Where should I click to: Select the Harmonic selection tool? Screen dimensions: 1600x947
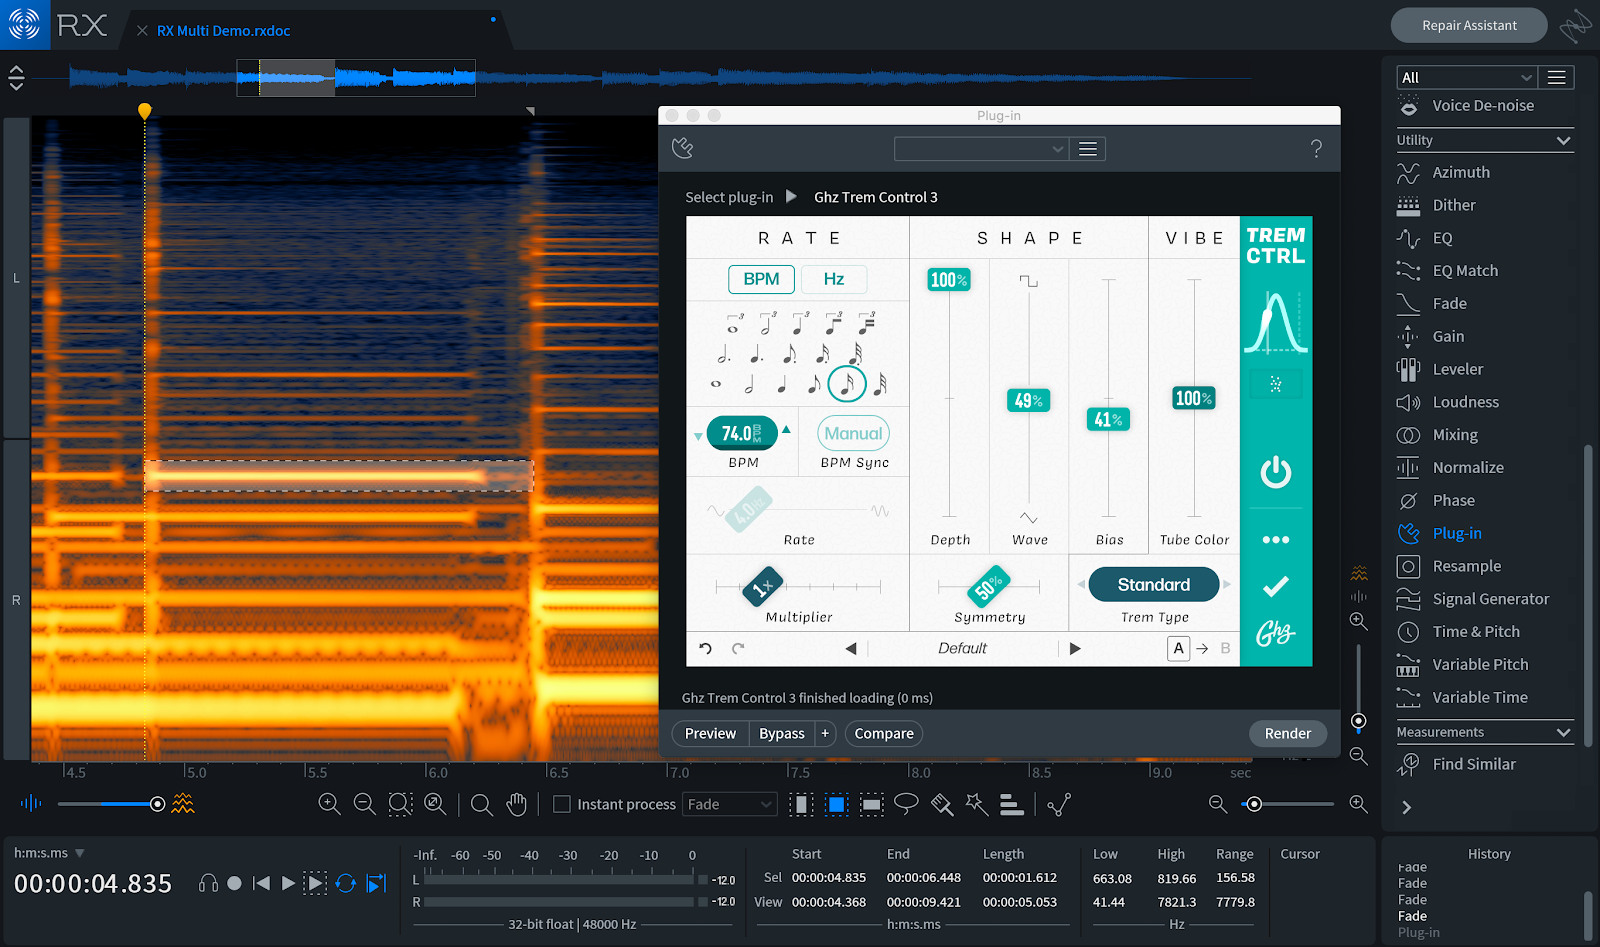pos(1012,805)
